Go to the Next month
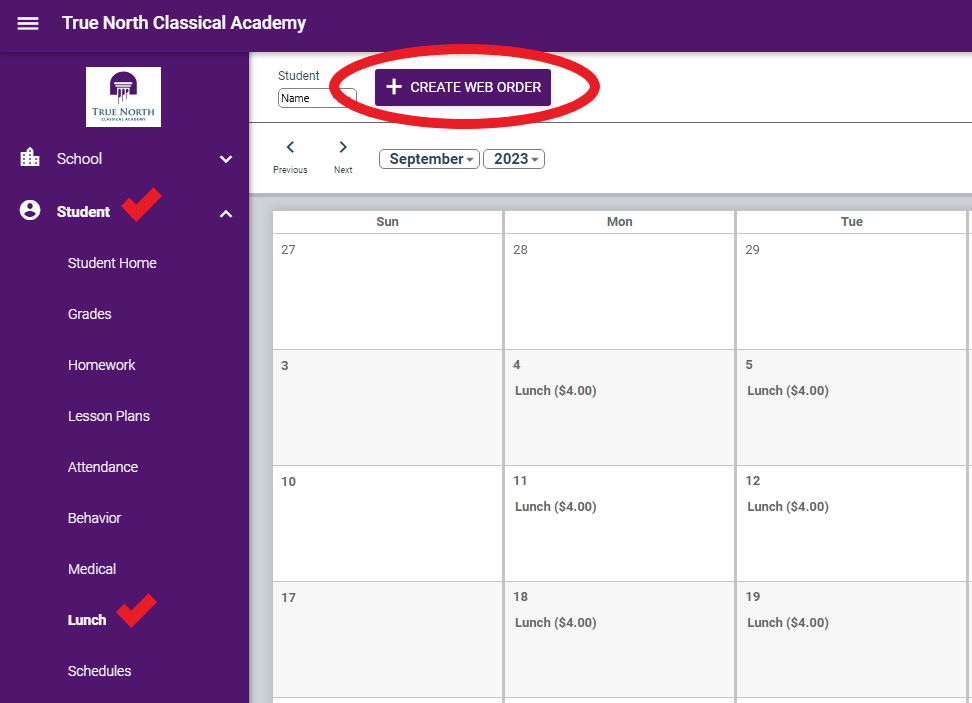Screen dimensions: 972x703 pos(343,157)
